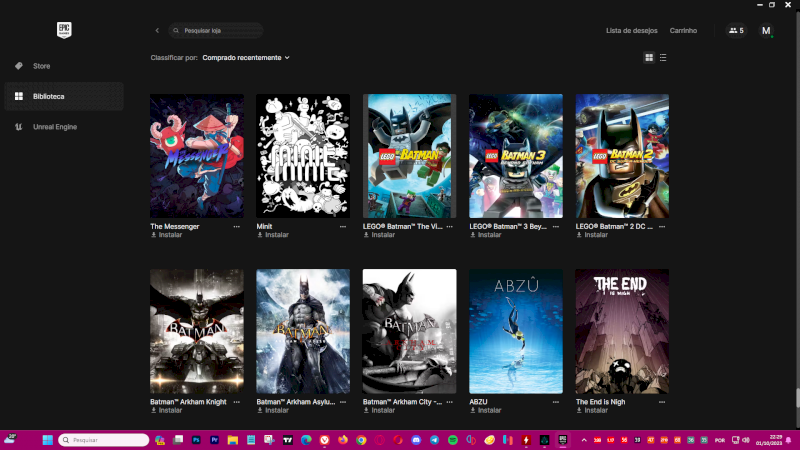
Task: Switch library to grid view
Action: pyautogui.click(x=649, y=58)
